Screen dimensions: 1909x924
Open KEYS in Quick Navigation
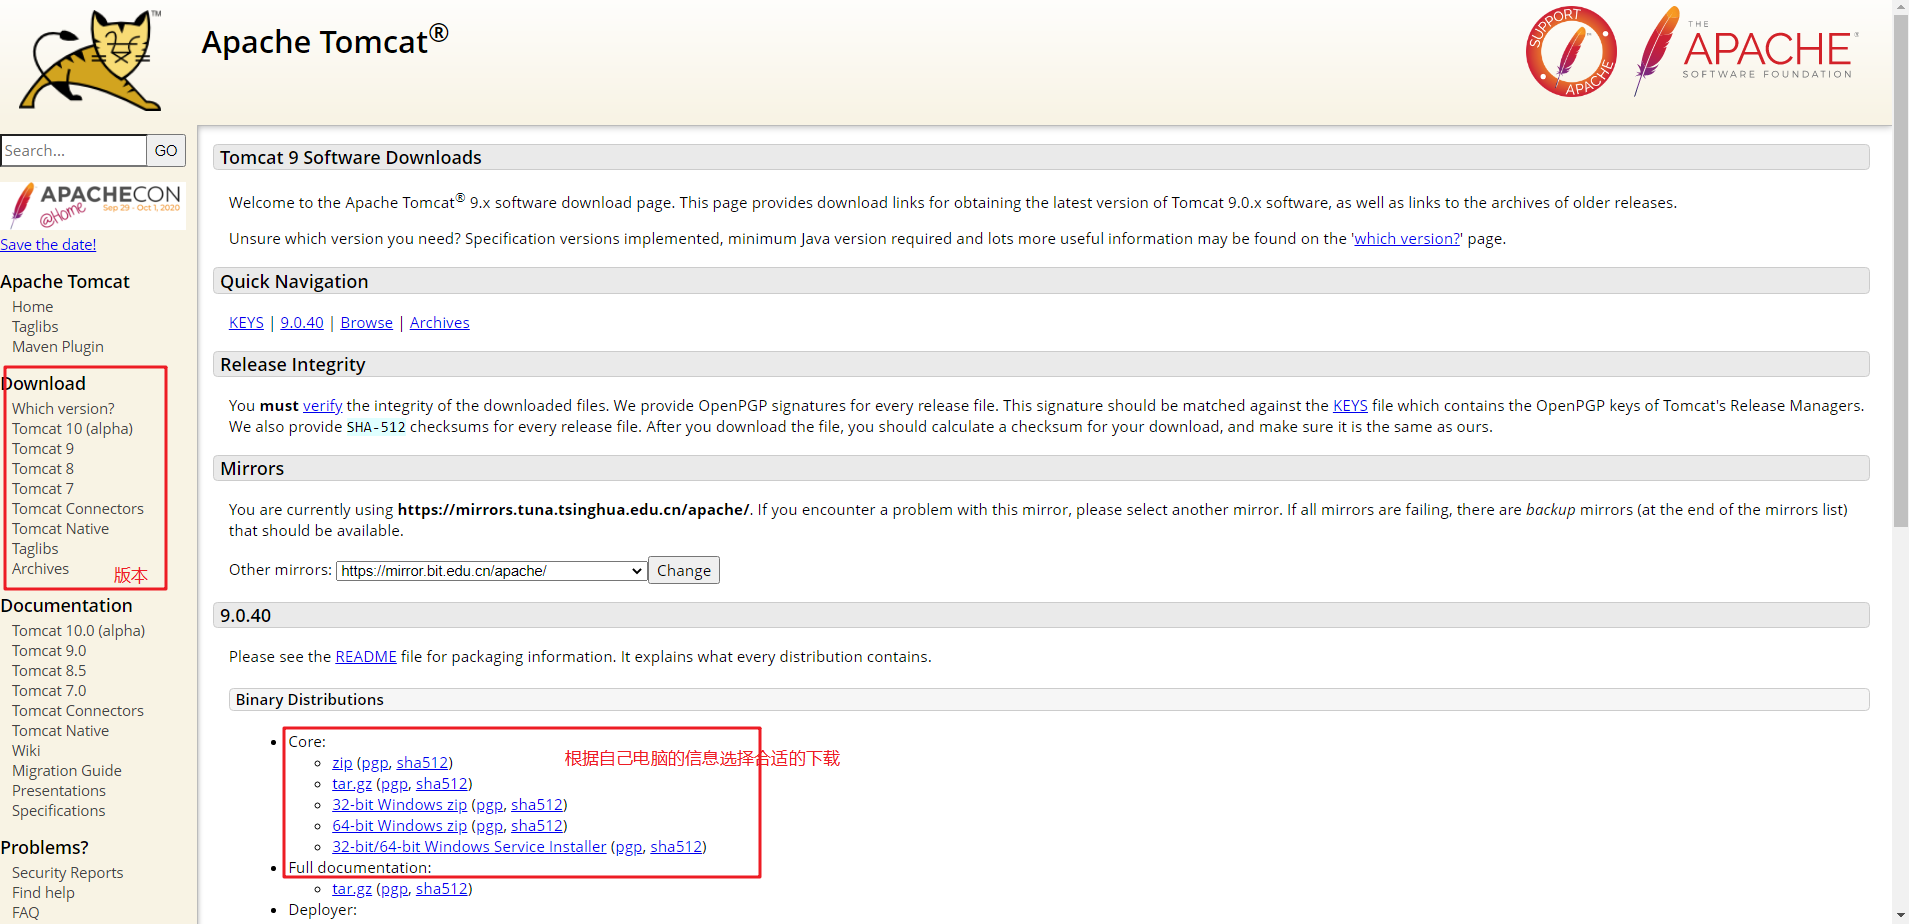coord(246,323)
